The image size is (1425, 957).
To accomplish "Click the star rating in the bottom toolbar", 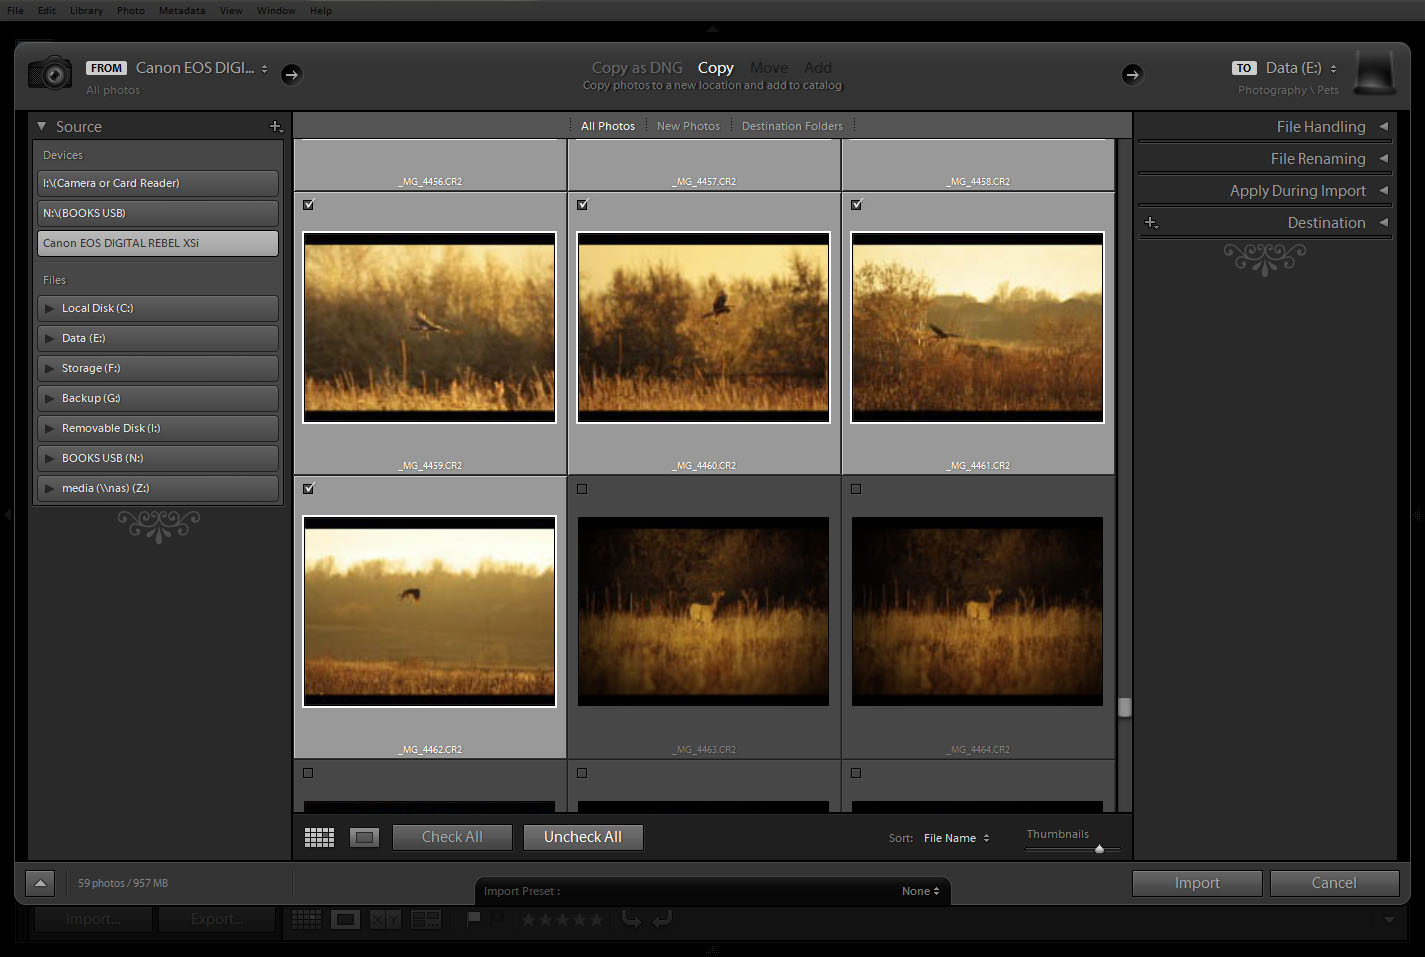I will pos(562,919).
